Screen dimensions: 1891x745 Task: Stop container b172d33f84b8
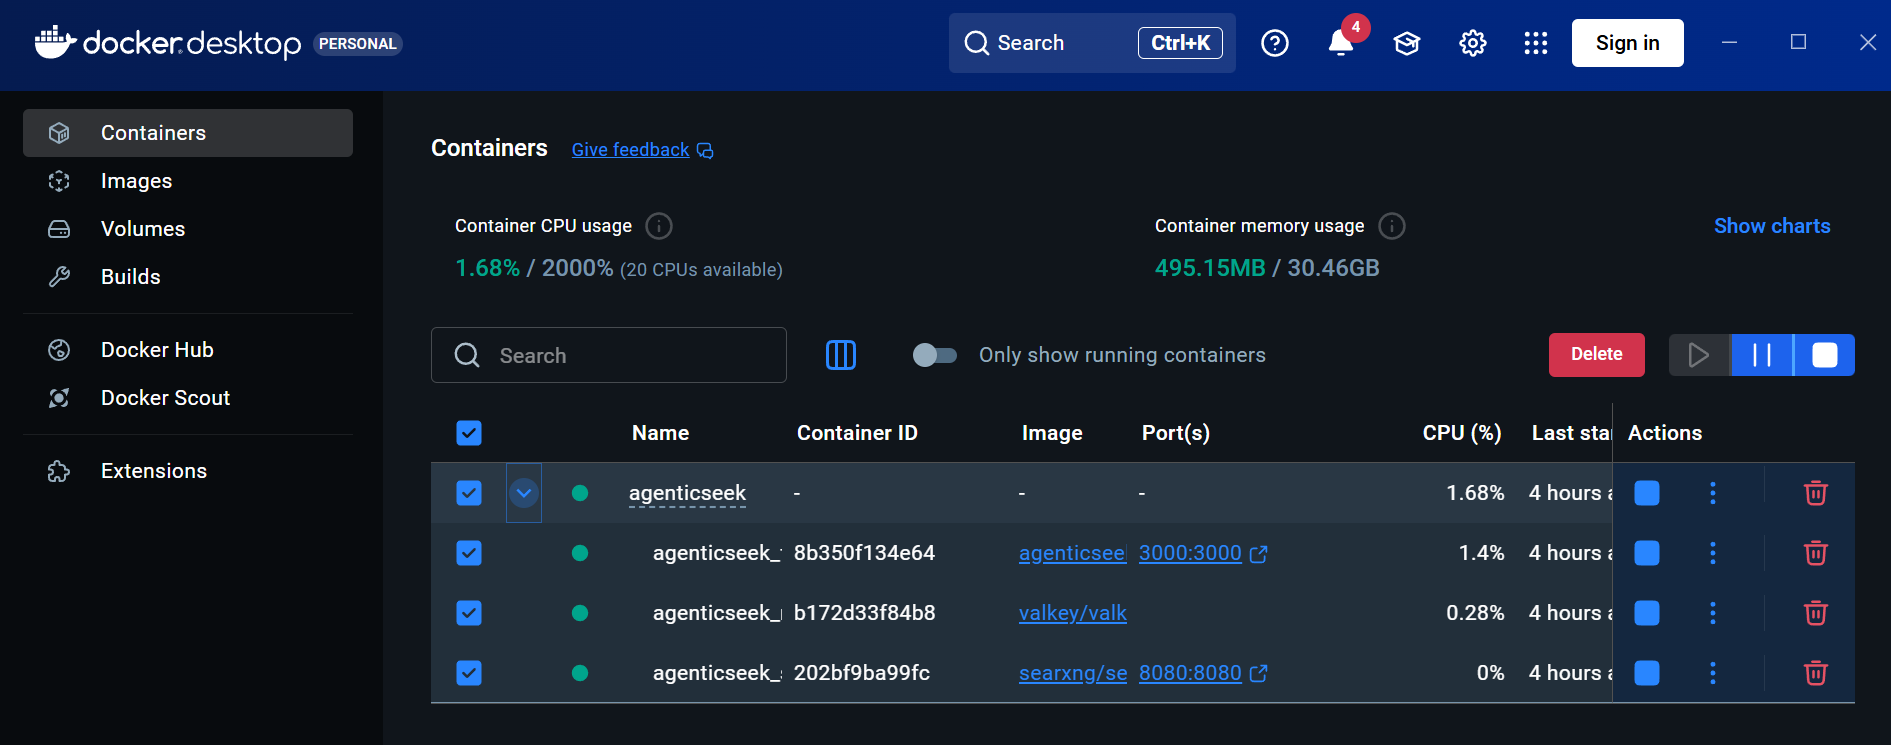pos(1647,613)
